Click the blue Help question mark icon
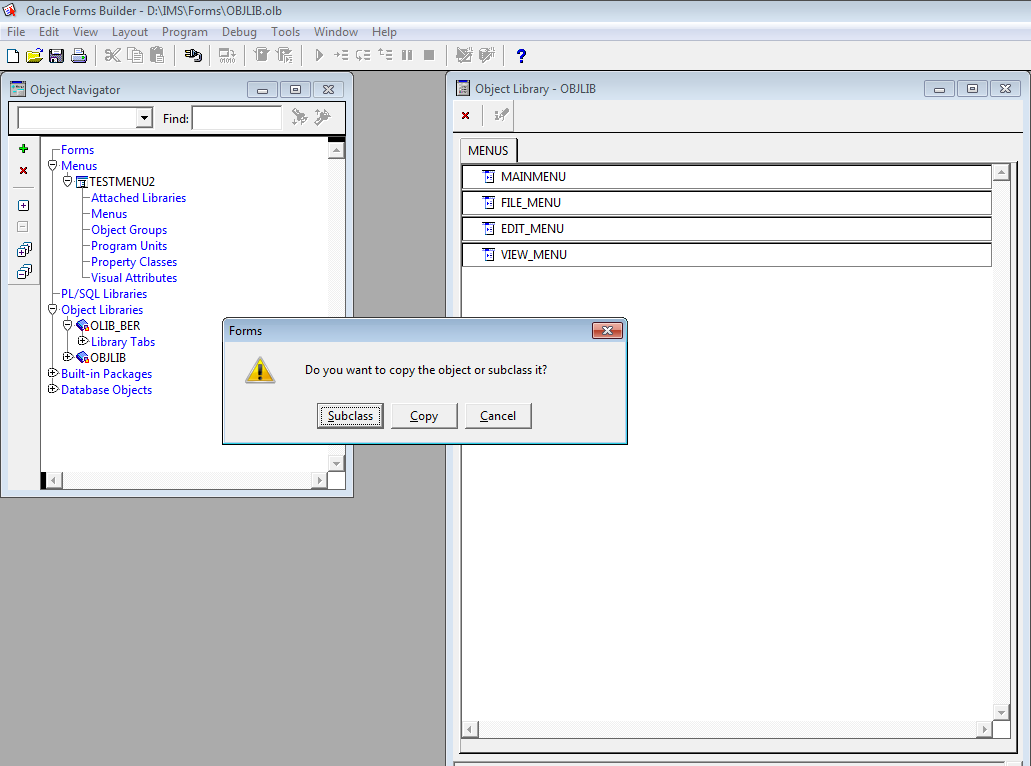 [521, 56]
